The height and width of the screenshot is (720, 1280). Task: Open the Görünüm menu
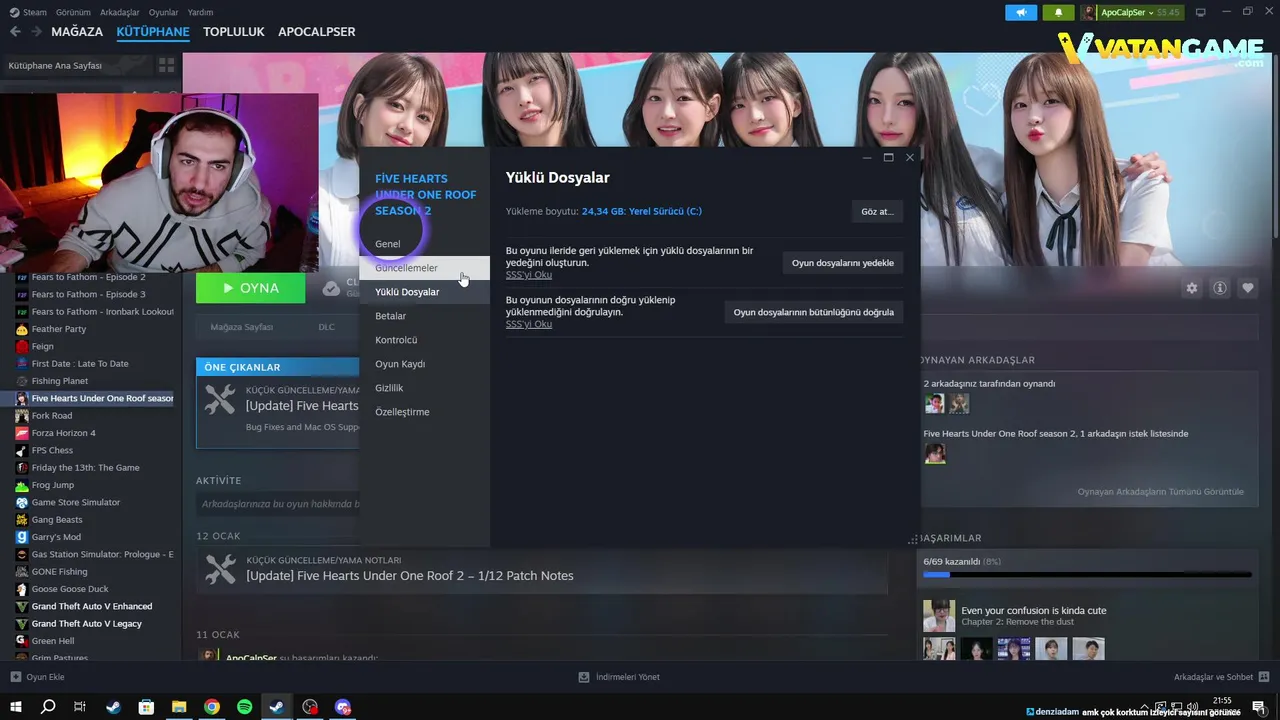tap(73, 12)
